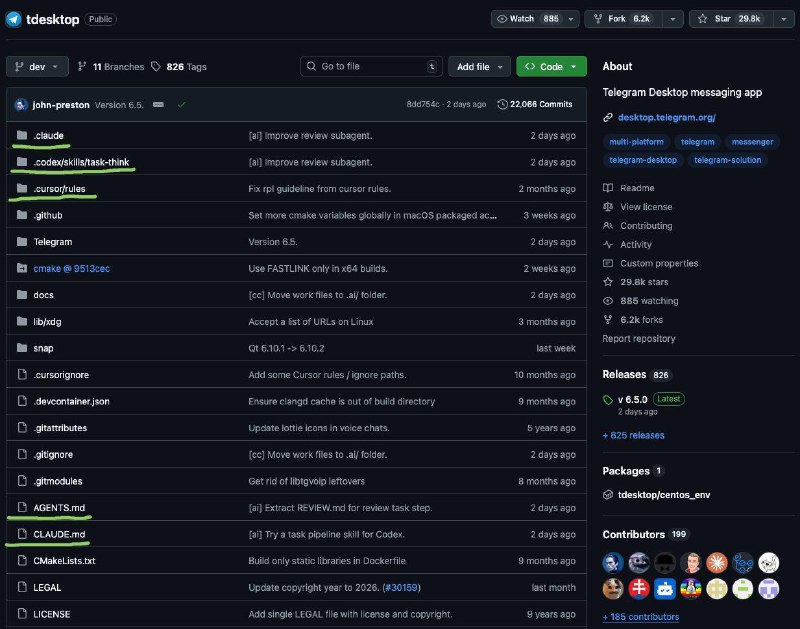This screenshot has width=800, height=629.
Task: Click the Telegram logo next to tdesktop
Action: click(14, 19)
